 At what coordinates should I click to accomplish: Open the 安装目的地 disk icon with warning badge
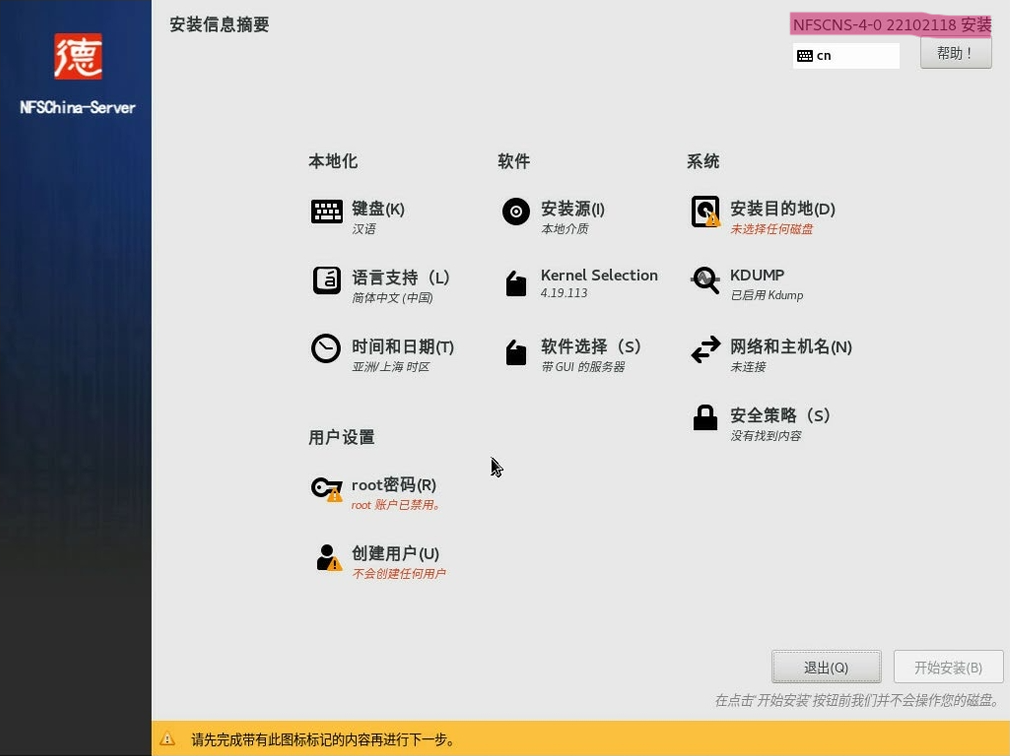tap(705, 210)
